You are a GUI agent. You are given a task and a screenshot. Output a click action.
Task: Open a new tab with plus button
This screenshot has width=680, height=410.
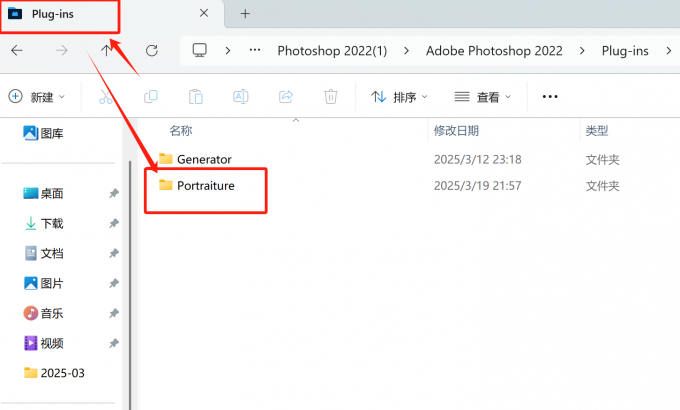[x=245, y=14]
